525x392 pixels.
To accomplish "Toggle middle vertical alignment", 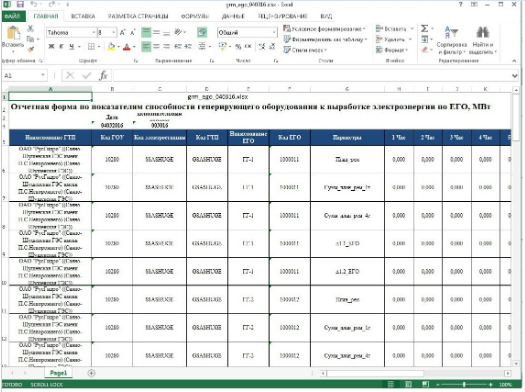I will tap(156, 32).
